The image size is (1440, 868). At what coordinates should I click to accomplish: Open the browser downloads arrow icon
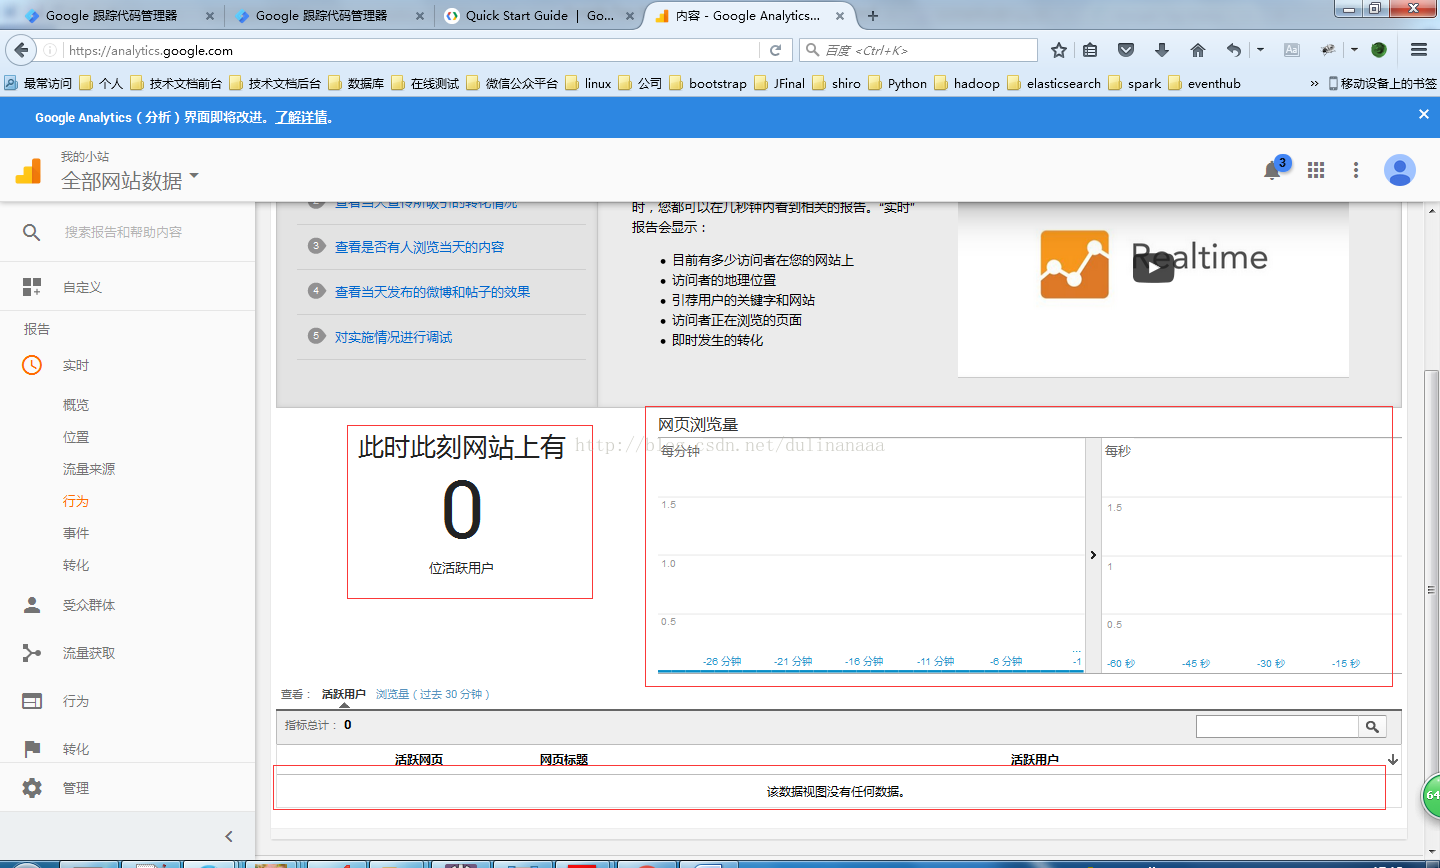pos(1162,50)
